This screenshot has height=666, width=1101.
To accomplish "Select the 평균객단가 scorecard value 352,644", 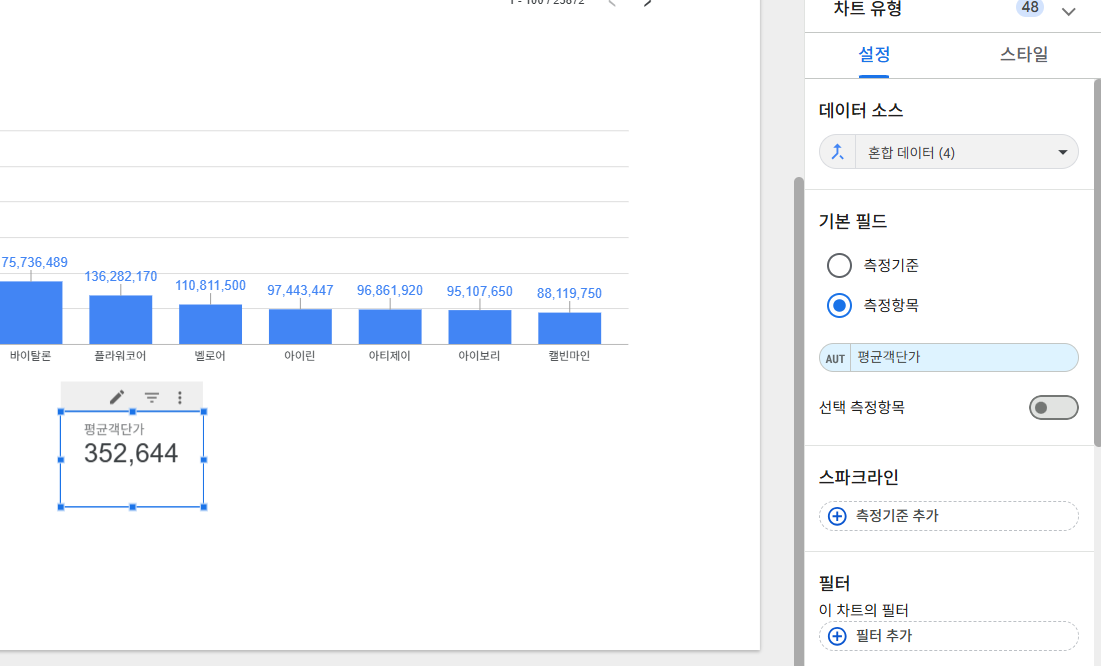I will [131, 453].
